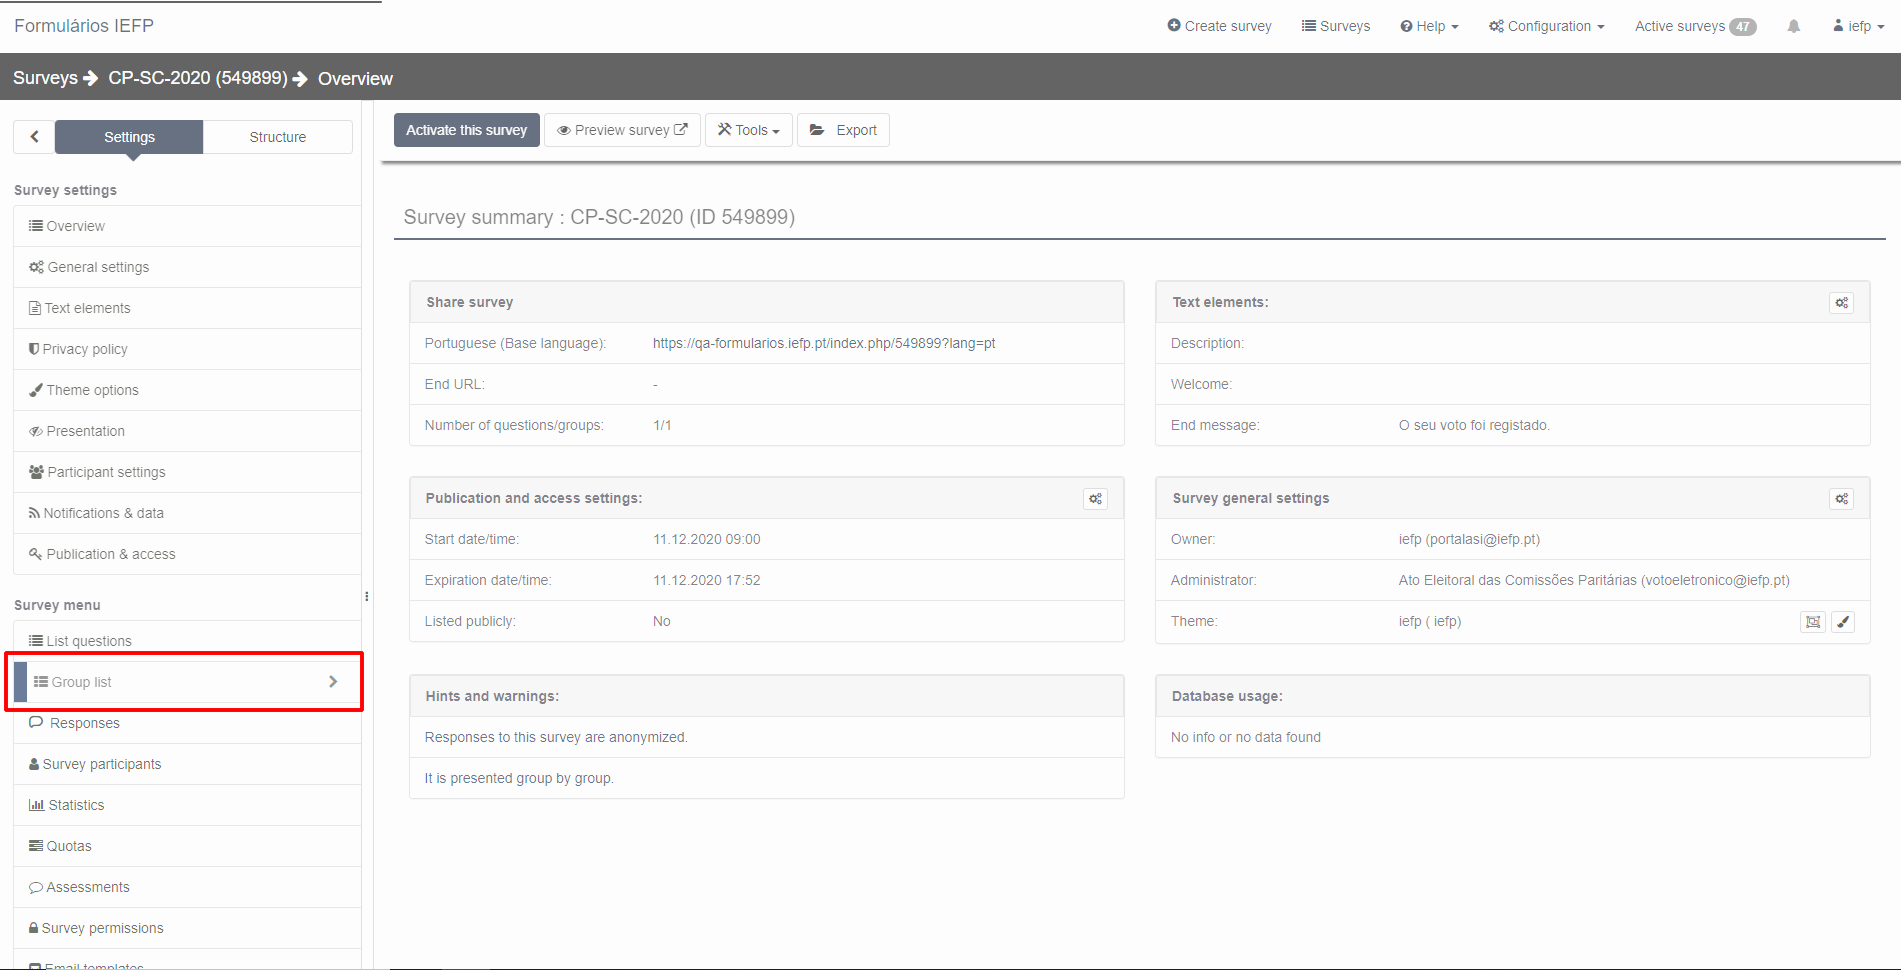Click Preview survey button
The image size is (1901, 970).
pyautogui.click(x=621, y=130)
